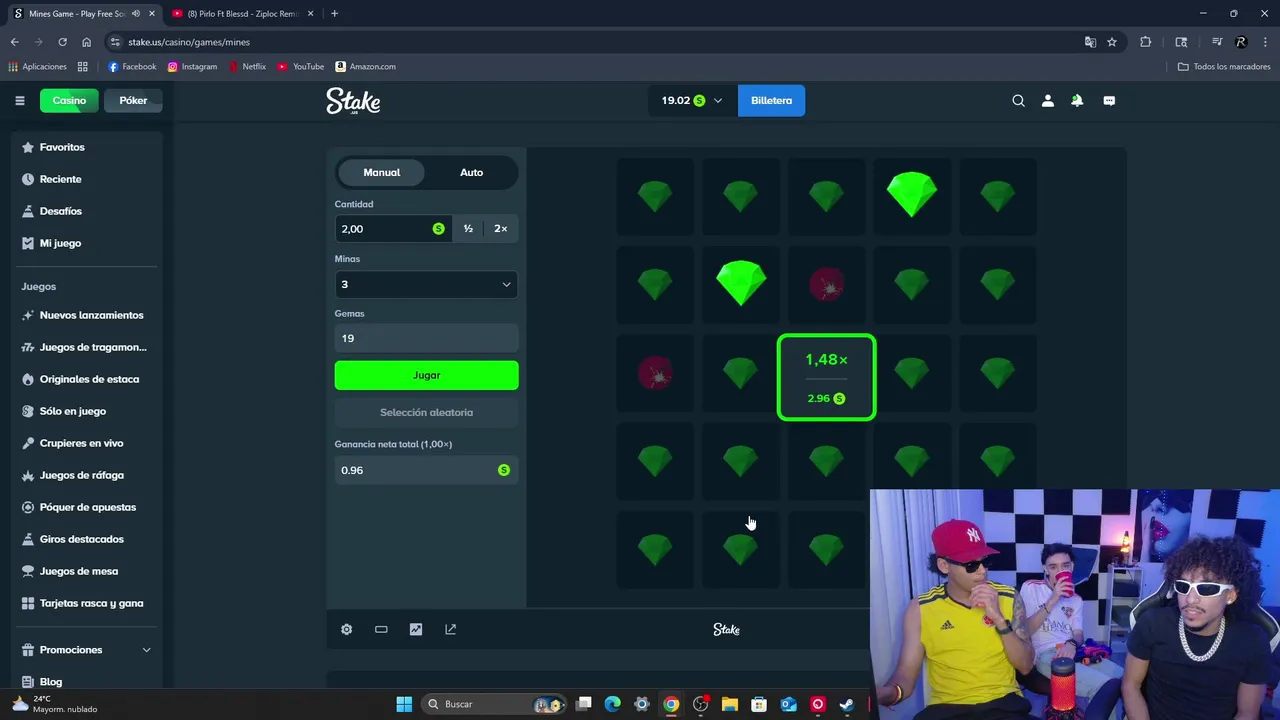The width and height of the screenshot is (1280, 720).
Task: Open Chrome media controls icon
Action: (1217, 42)
